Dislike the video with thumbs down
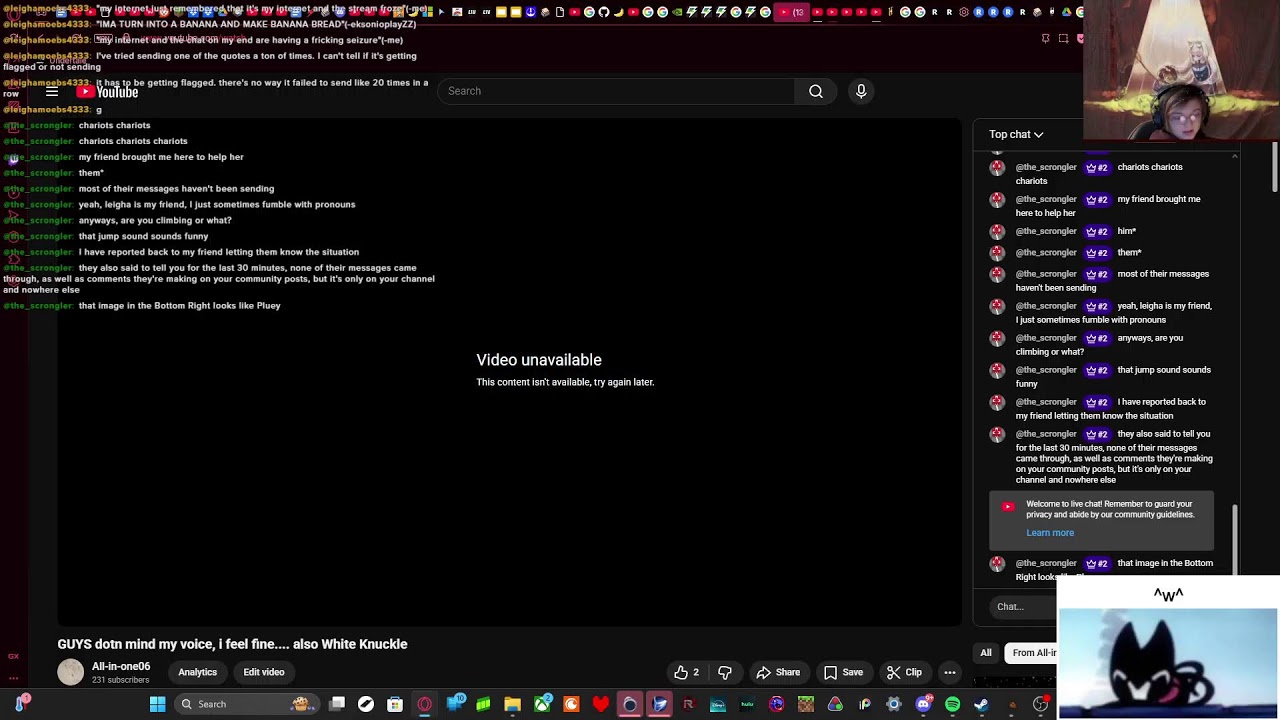This screenshot has width=1280, height=720. pos(725,672)
